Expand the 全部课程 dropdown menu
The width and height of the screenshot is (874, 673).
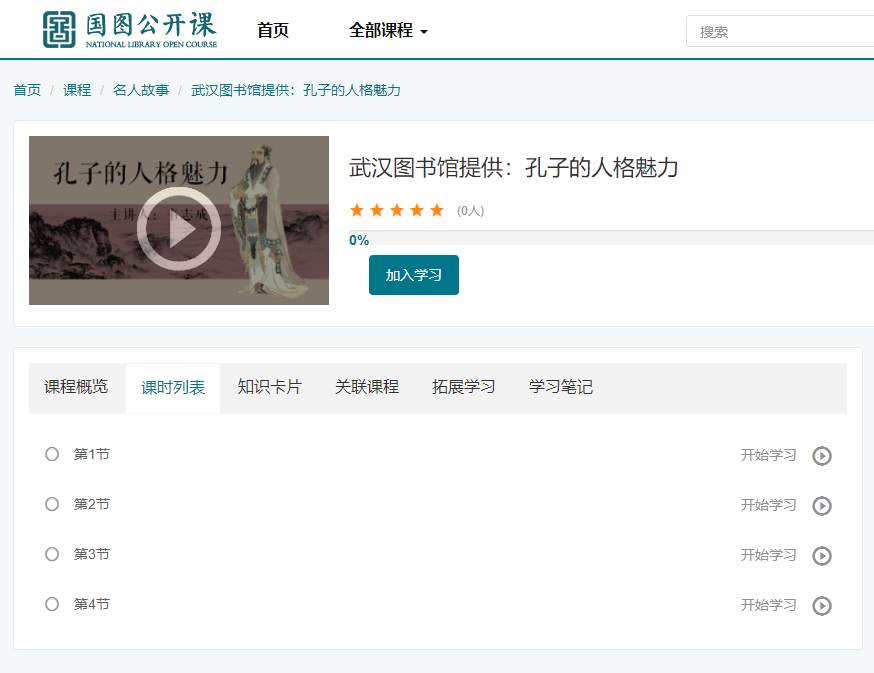tap(388, 31)
